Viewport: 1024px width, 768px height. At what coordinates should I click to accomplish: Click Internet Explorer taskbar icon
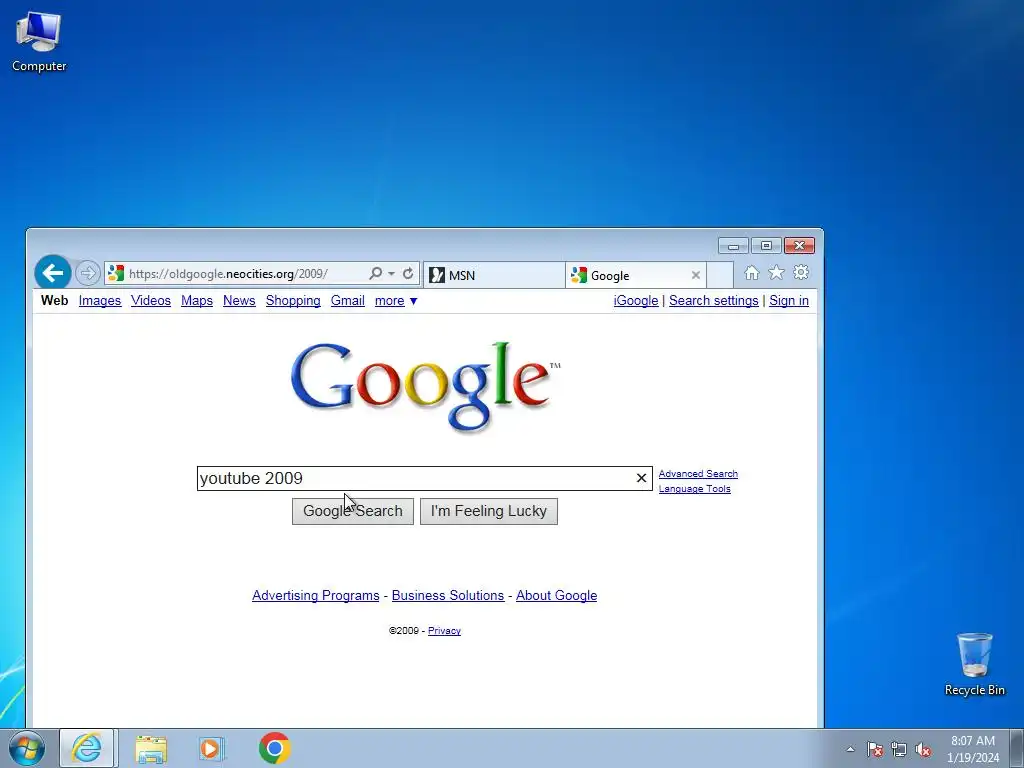(87, 748)
